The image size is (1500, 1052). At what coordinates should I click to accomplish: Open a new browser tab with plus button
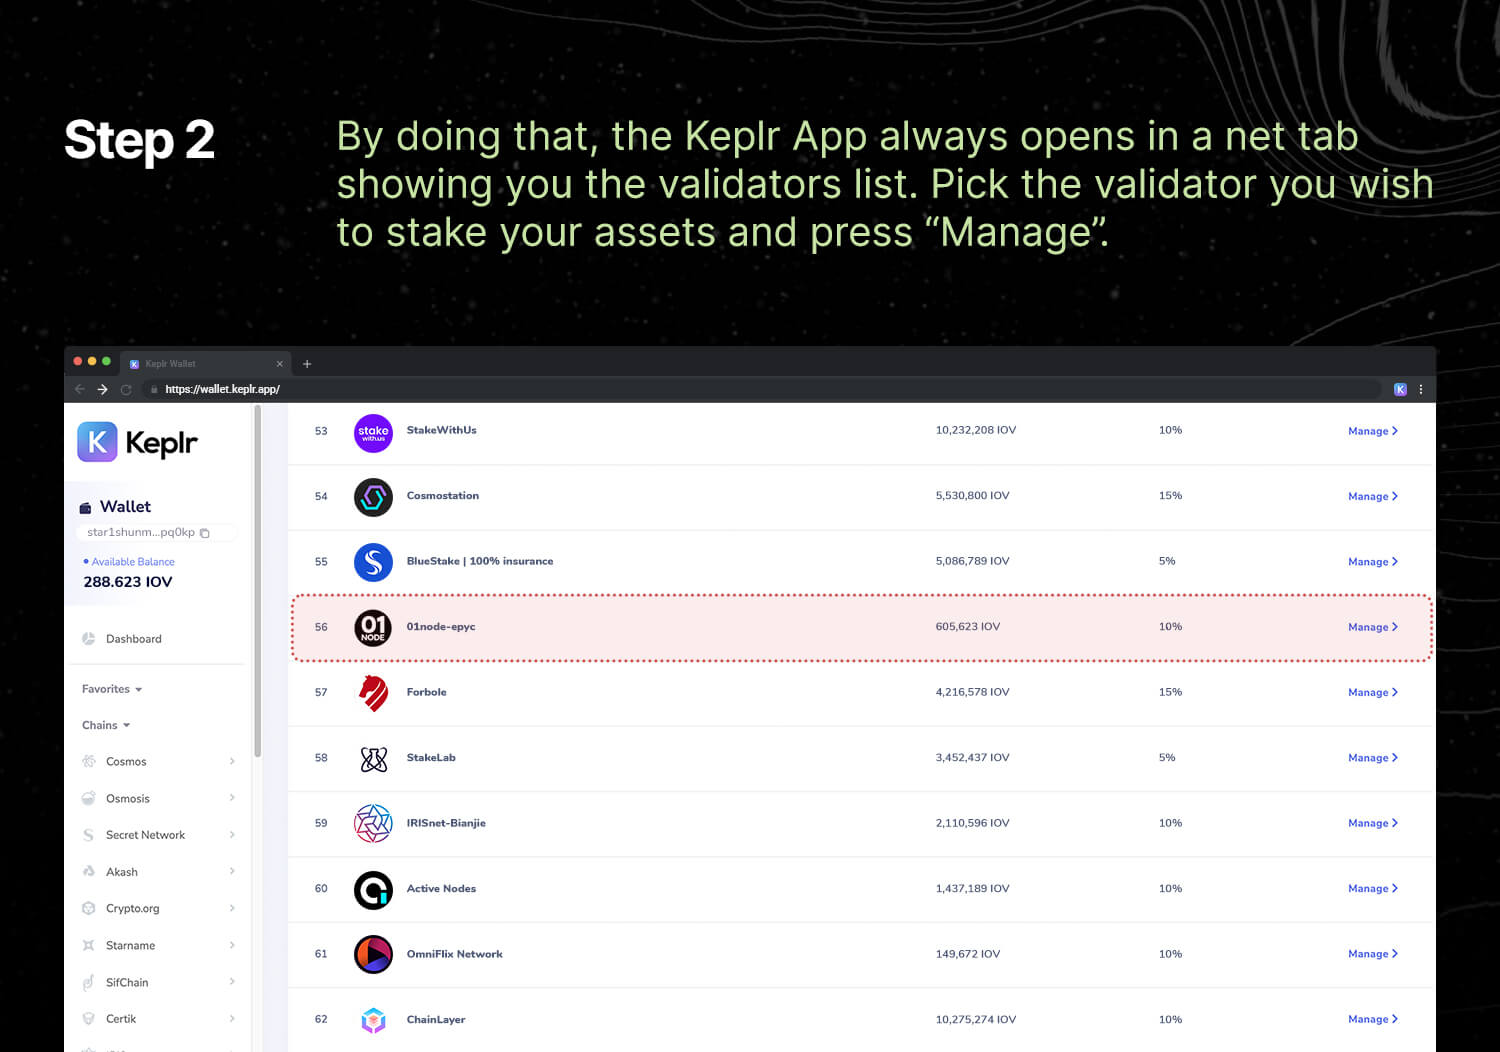click(x=307, y=364)
